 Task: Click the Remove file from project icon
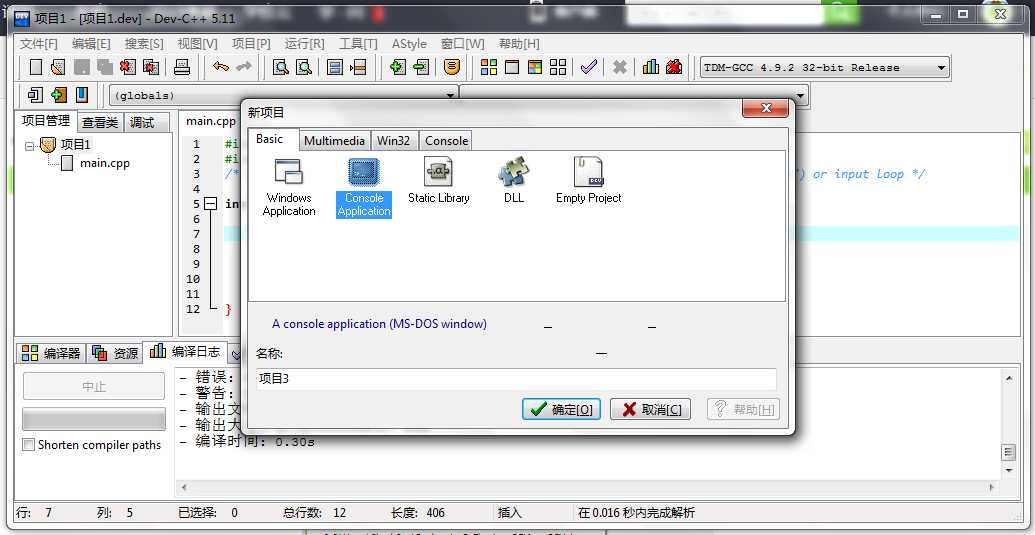[420, 67]
